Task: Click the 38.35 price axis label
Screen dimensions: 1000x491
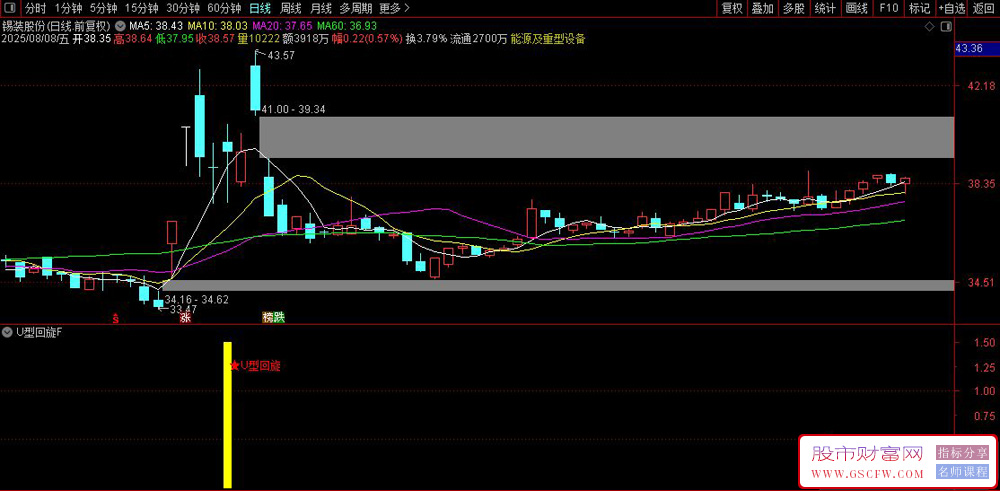Action: 981,184
